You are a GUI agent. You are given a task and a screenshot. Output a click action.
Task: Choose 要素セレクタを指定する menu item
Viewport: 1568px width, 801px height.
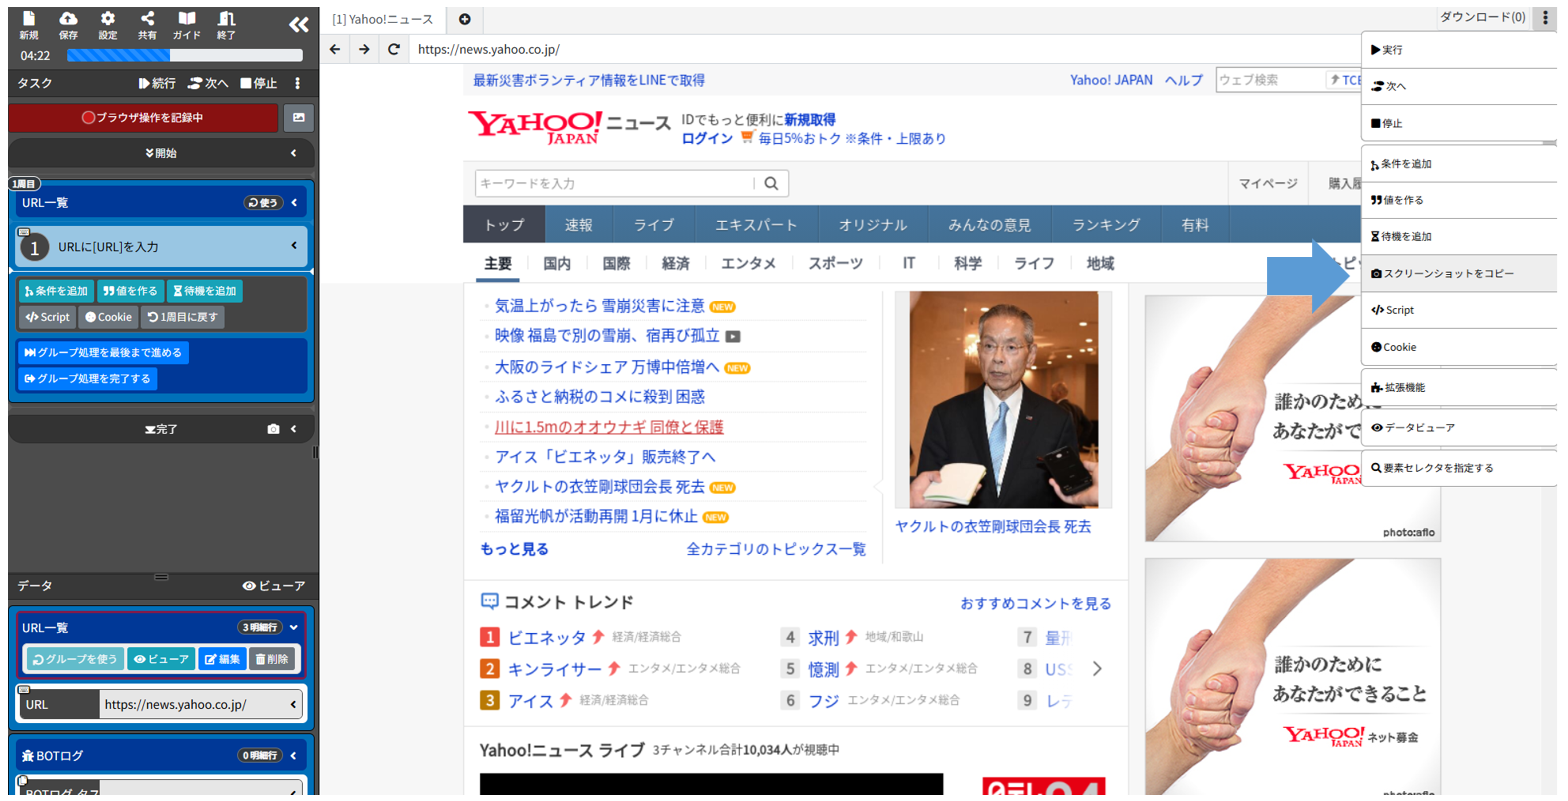(1459, 467)
